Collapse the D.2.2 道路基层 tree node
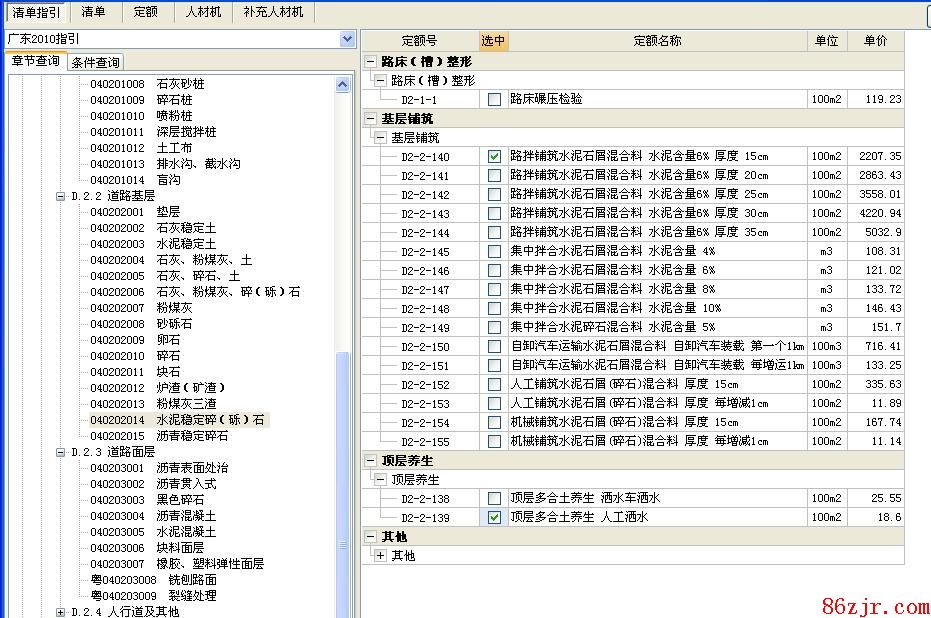 pyautogui.click(x=61, y=196)
